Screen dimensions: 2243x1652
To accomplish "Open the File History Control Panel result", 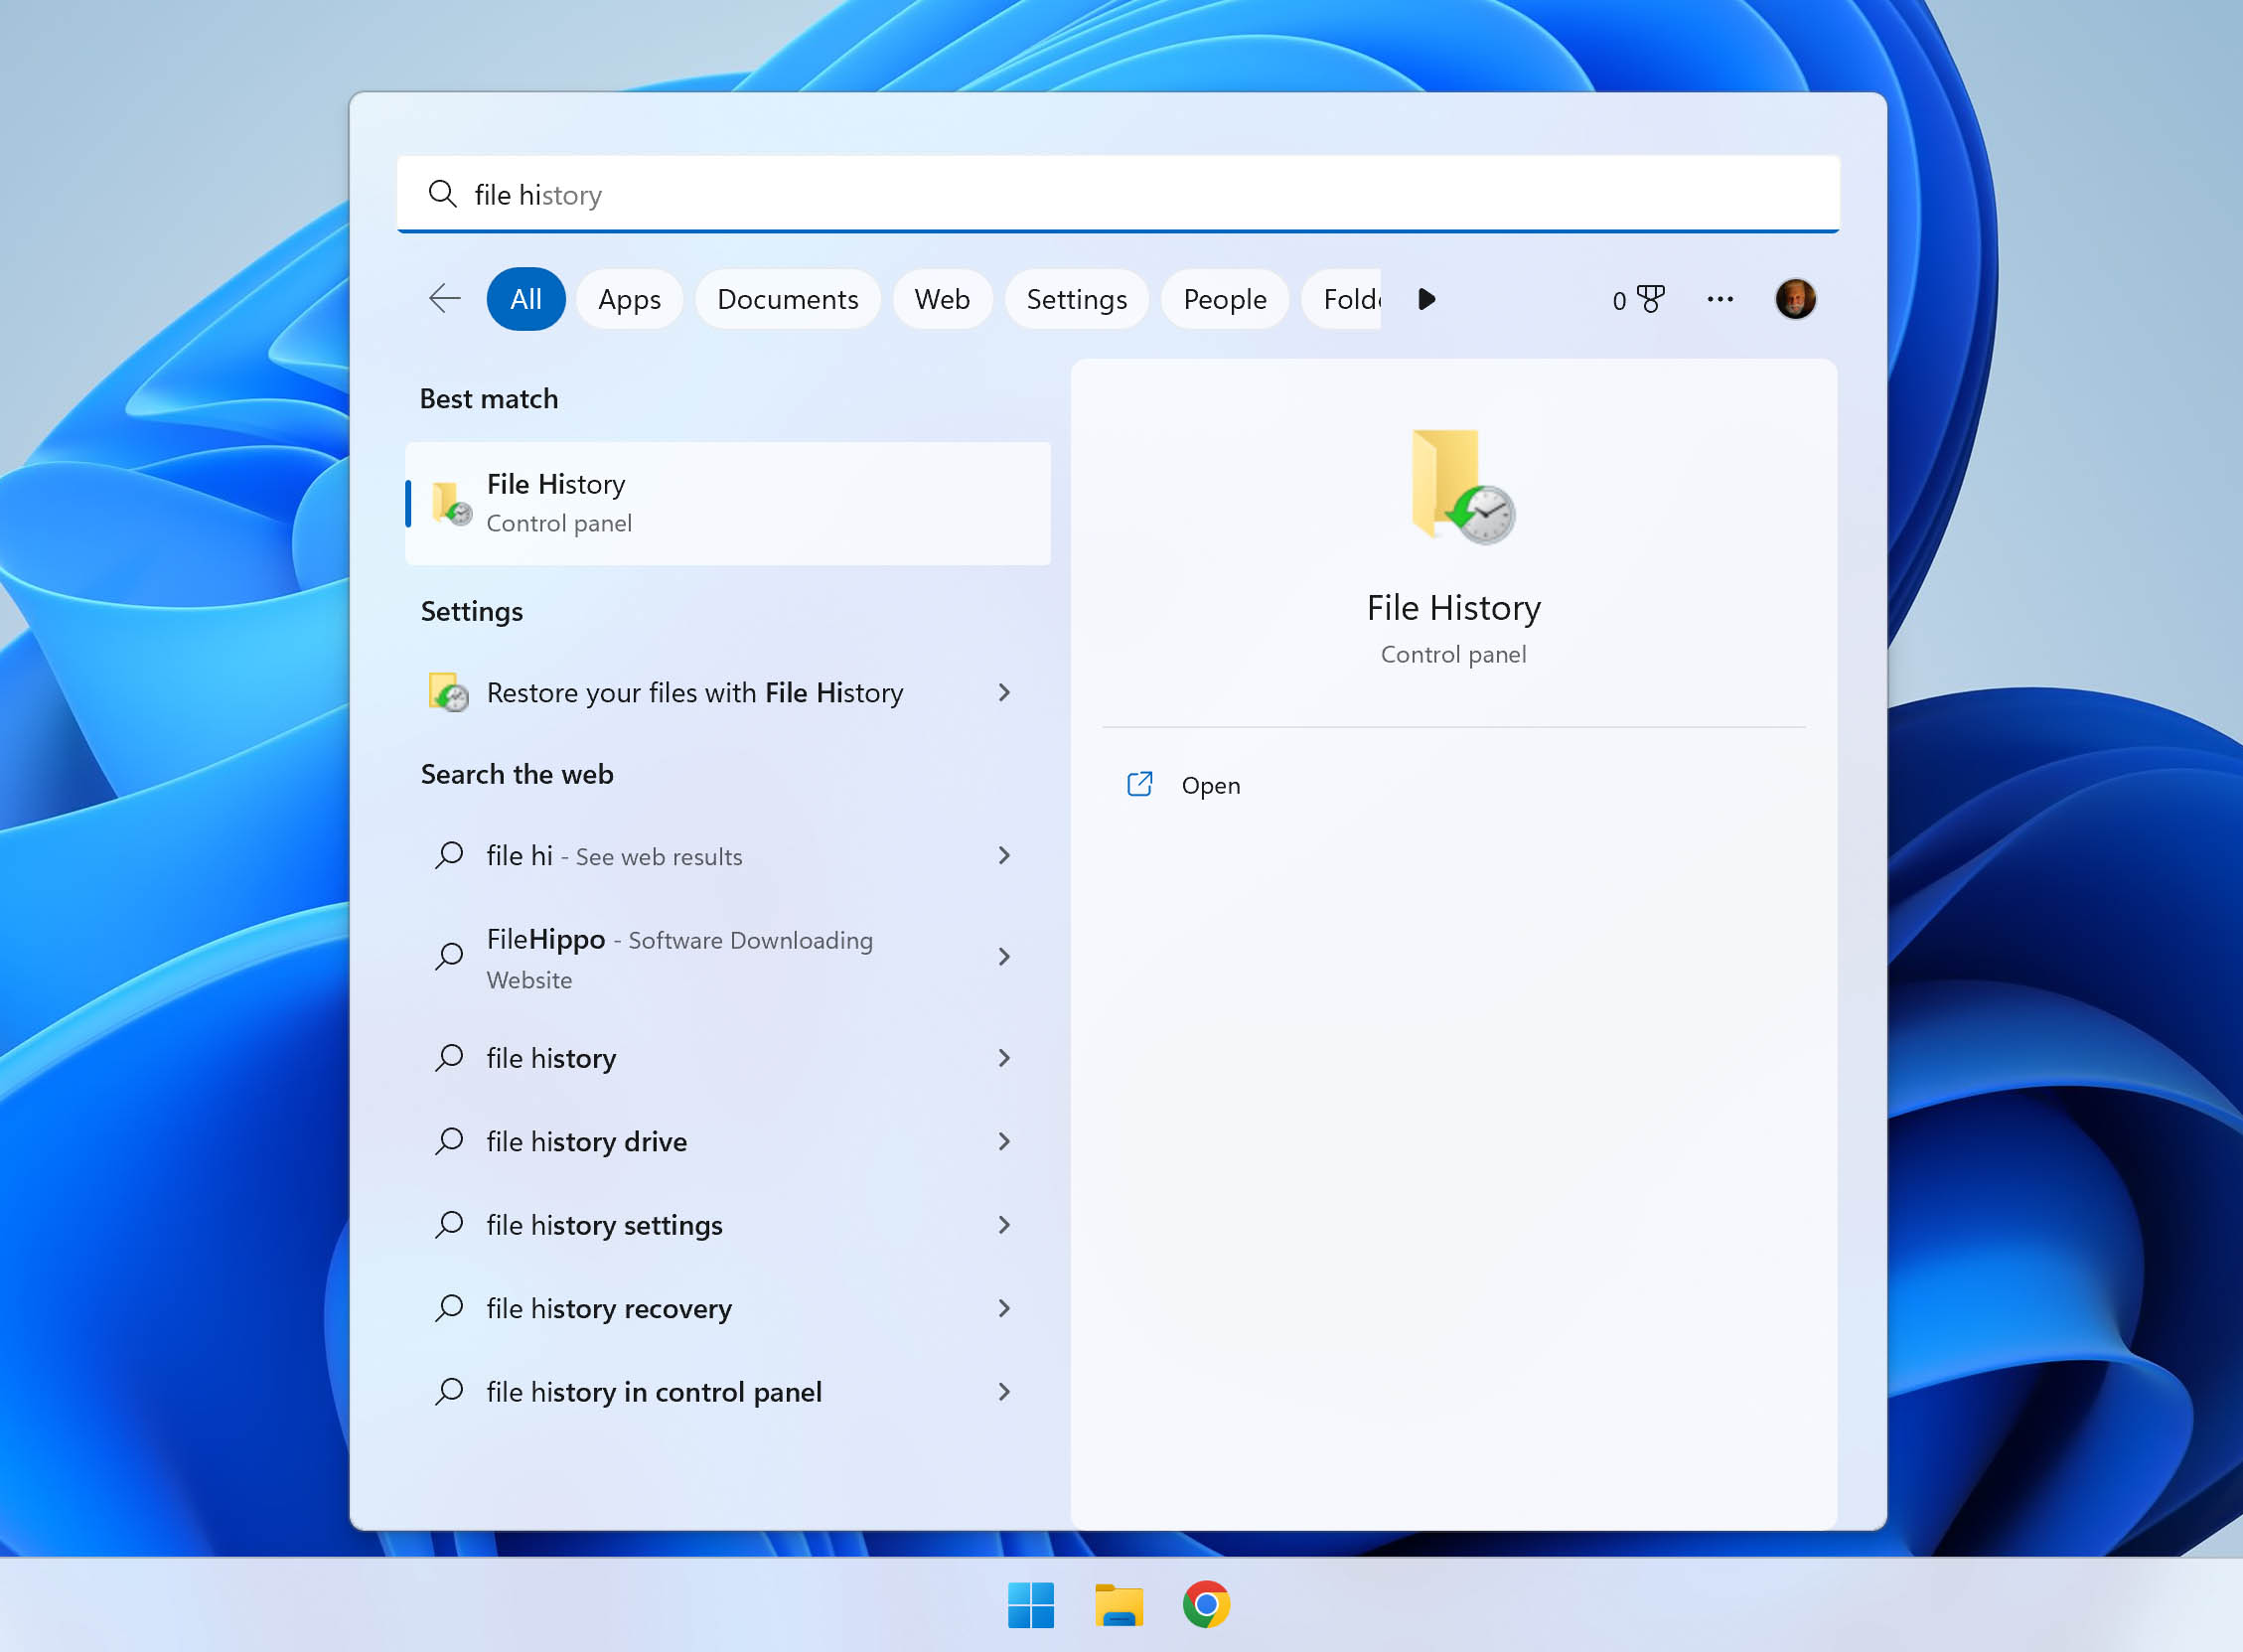I will pyautogui.click(x=728, y=503).
